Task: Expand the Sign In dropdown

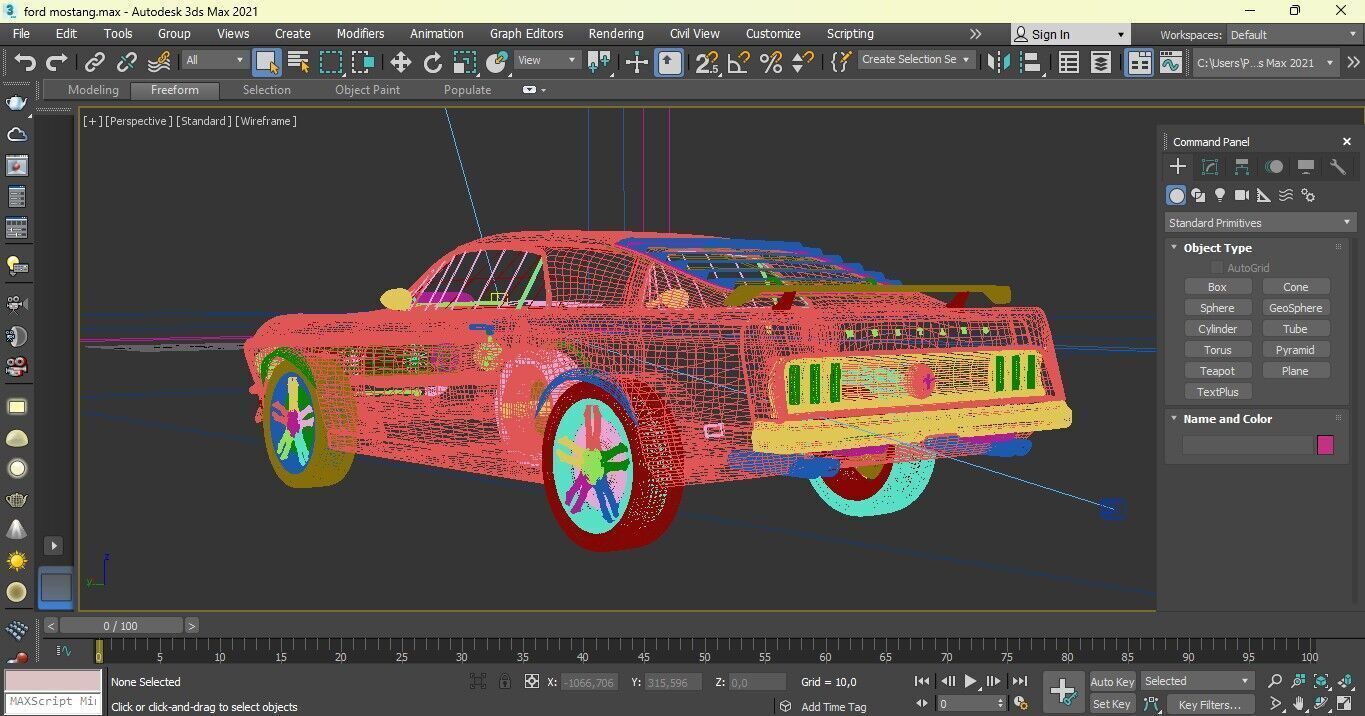Action: tap(1120, 34)
